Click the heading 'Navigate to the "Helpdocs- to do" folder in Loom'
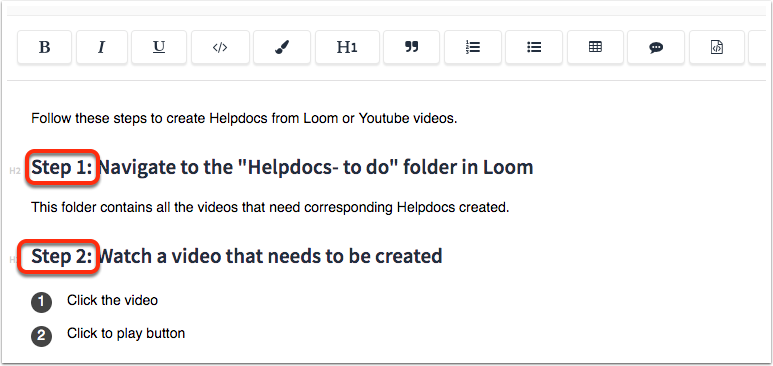 [316, 168]
